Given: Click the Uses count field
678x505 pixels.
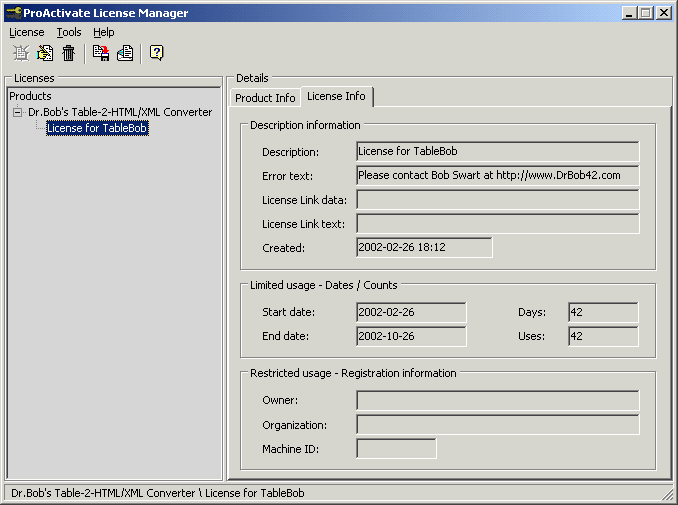Looking at the screenshot, I should 603,336.
